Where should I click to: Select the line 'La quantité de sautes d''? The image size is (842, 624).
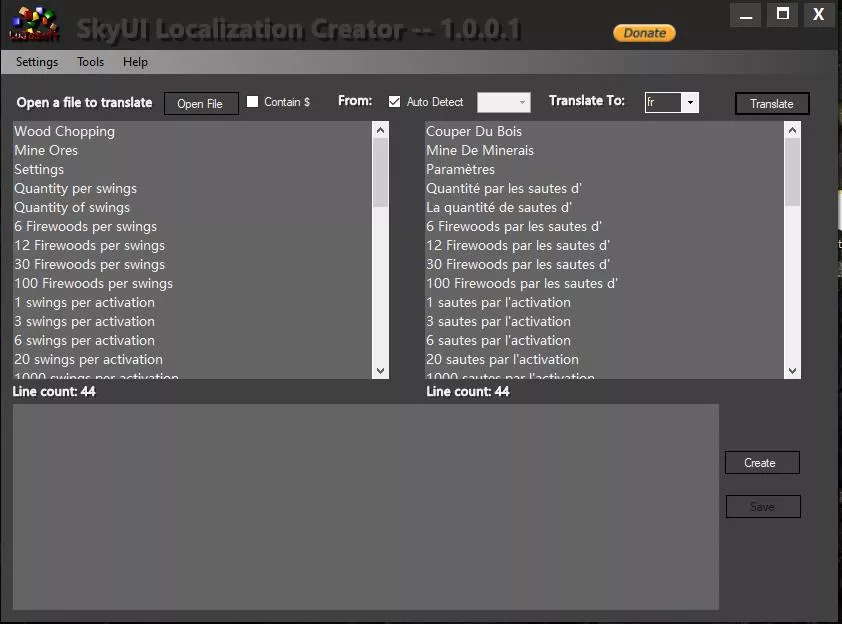click(x=499, y=207)
